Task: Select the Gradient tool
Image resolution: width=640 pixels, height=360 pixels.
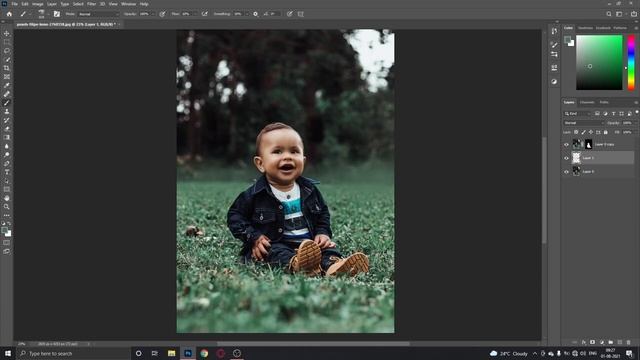Action: click(7, 137)
